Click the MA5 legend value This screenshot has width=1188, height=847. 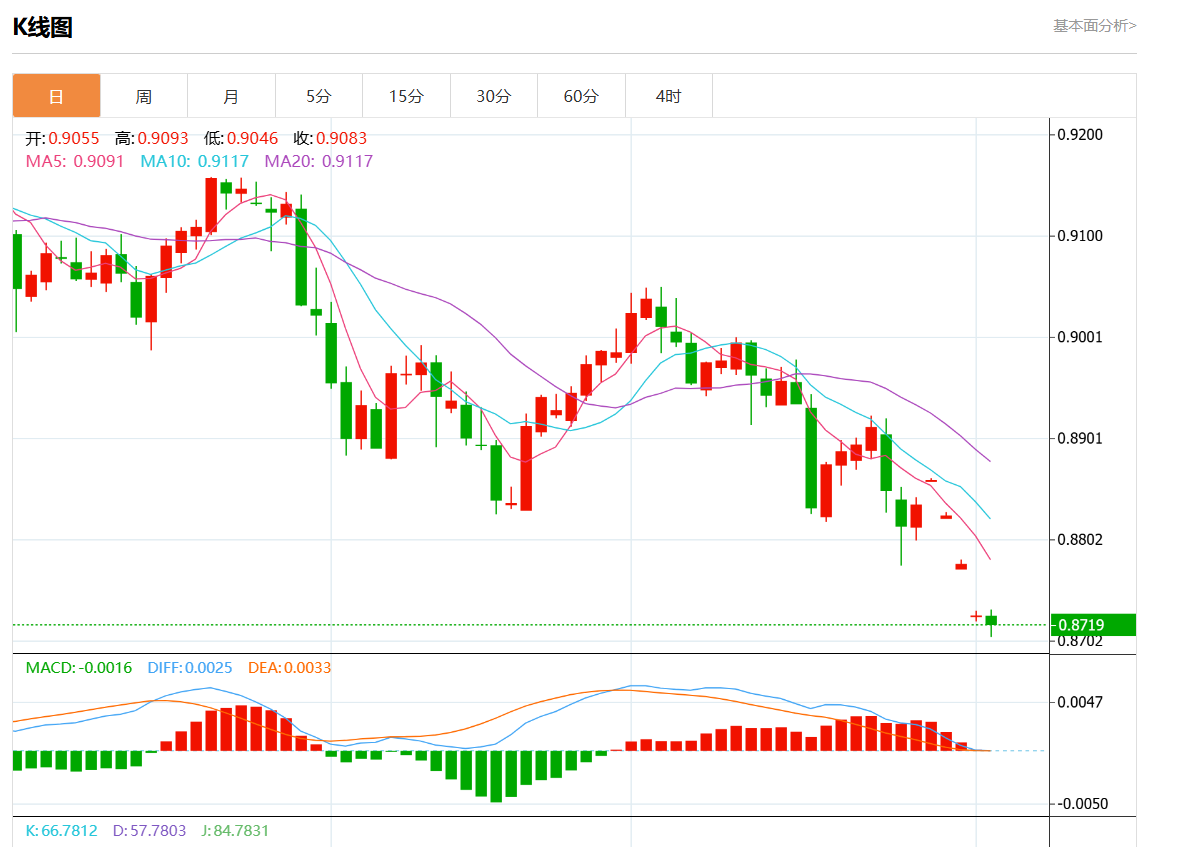tap(75, 161)
